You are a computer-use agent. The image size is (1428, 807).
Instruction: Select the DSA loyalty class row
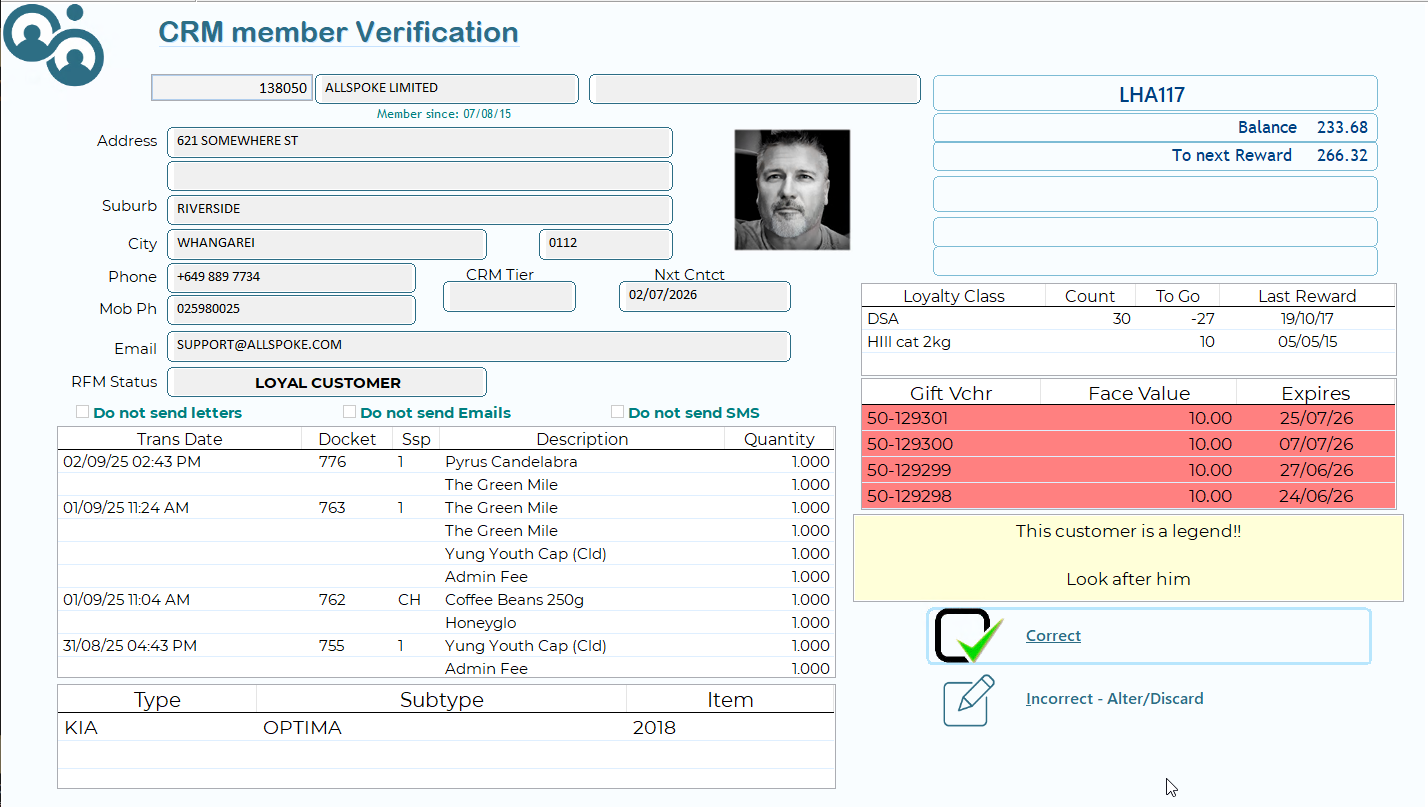tap(1127, 319)
